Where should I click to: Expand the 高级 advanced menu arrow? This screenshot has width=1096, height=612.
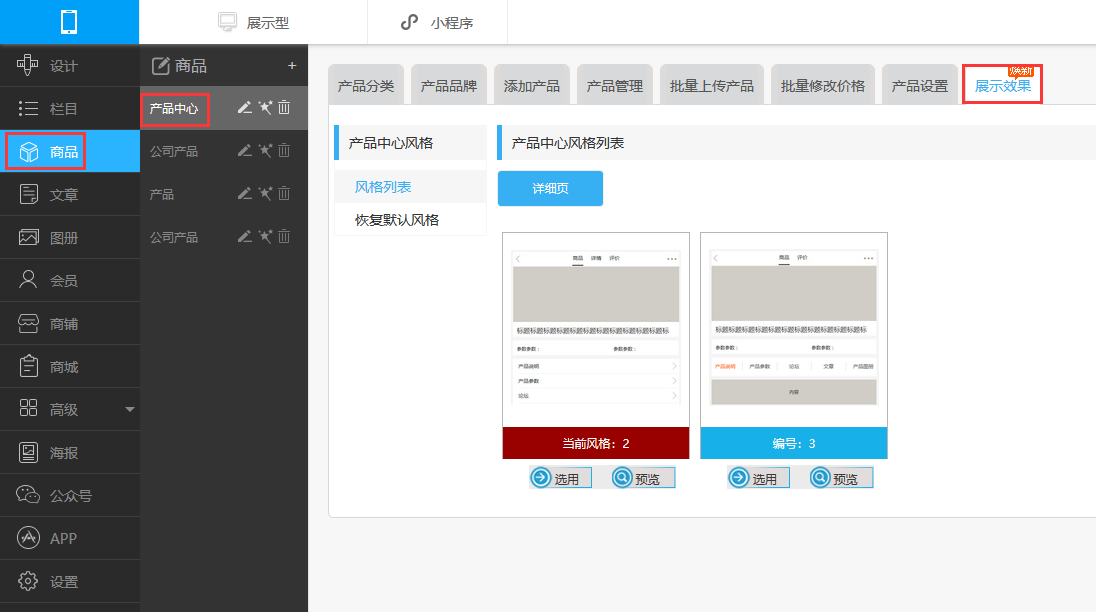[x=129, y=409]
